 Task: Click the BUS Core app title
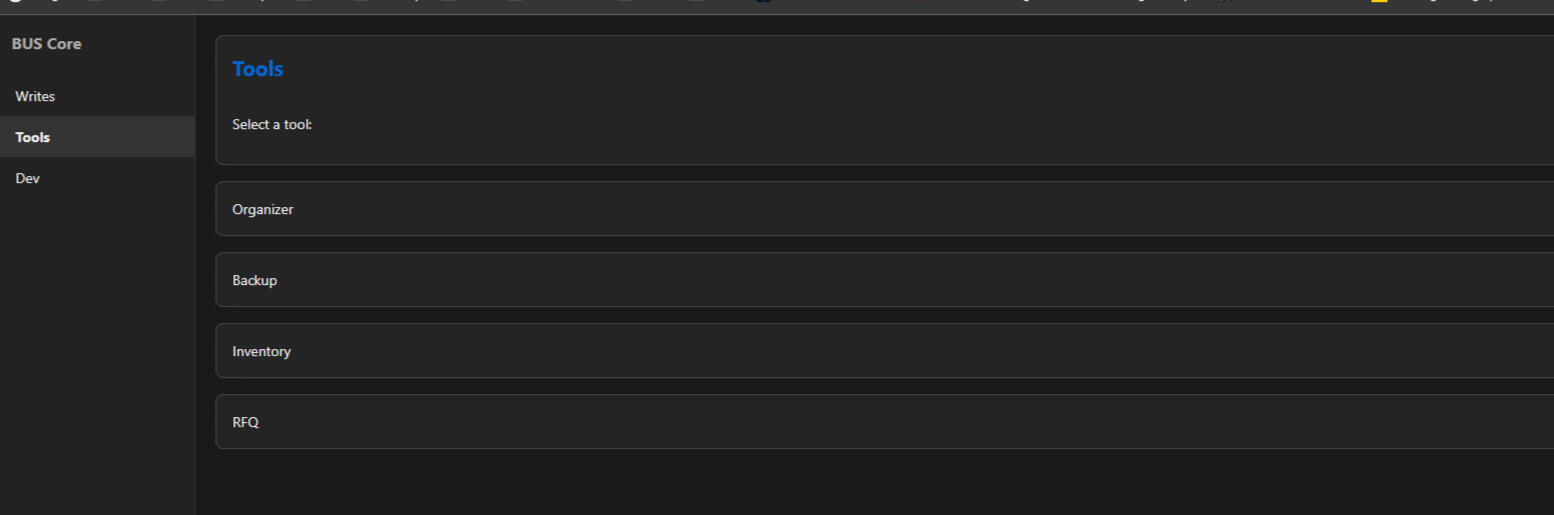coord(47,44)
